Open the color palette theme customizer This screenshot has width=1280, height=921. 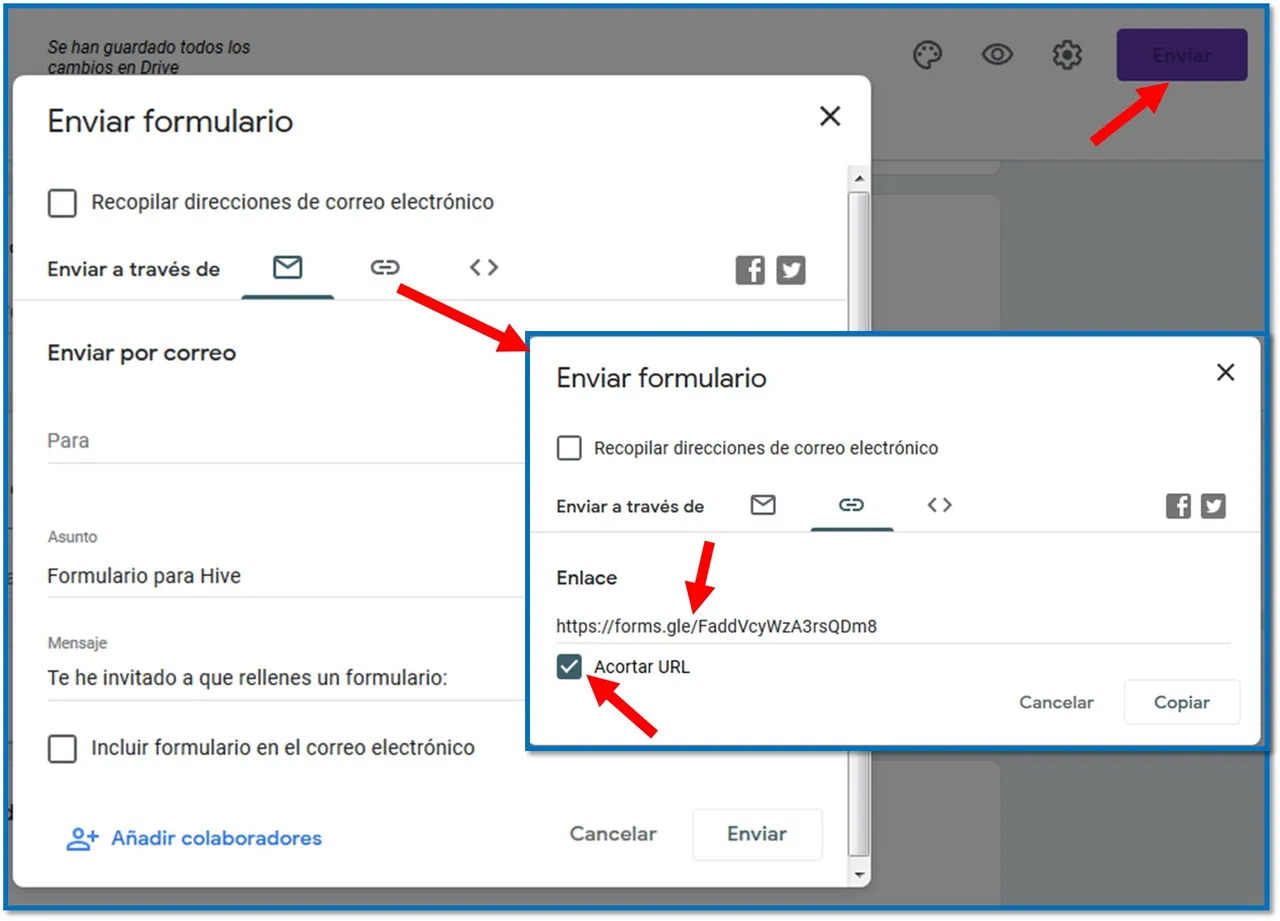pyautogui.click(x=928, y=55)
